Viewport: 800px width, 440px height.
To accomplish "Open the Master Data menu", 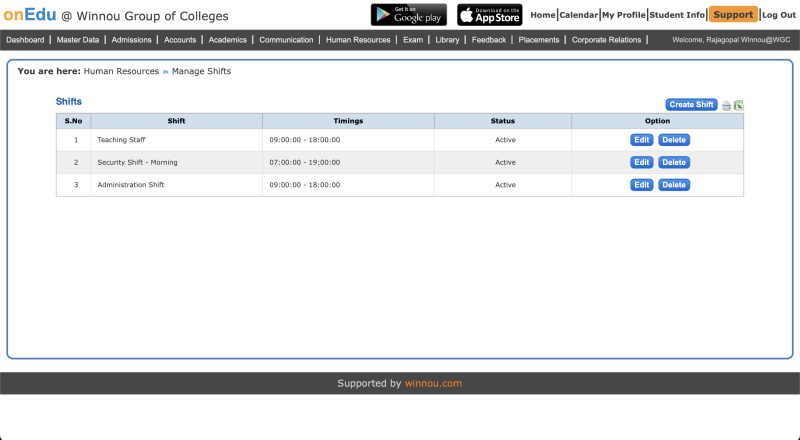I will tap(78, 40).
